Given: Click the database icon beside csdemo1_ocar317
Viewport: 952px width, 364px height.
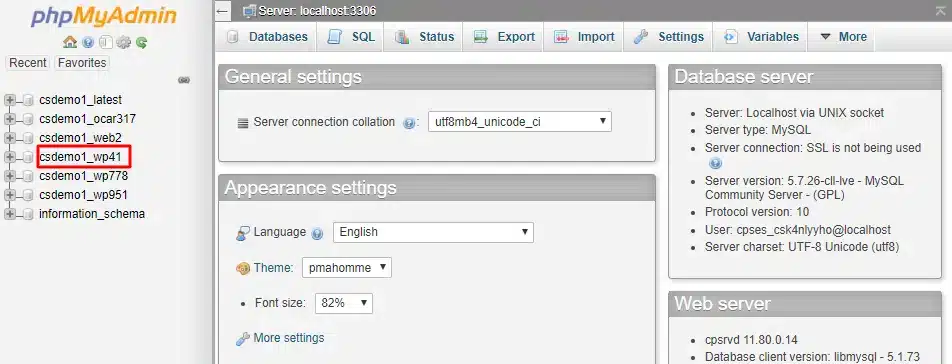Looking at the screenshot, I should (x=28, y=119).
